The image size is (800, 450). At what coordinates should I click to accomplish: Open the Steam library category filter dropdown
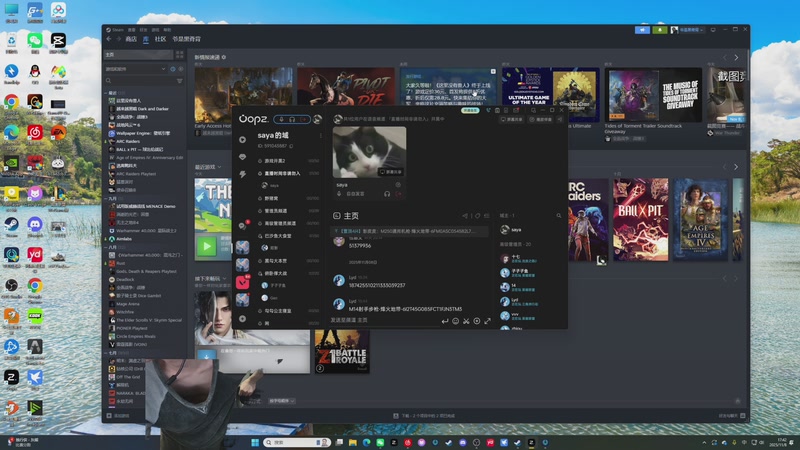[136, 69]
